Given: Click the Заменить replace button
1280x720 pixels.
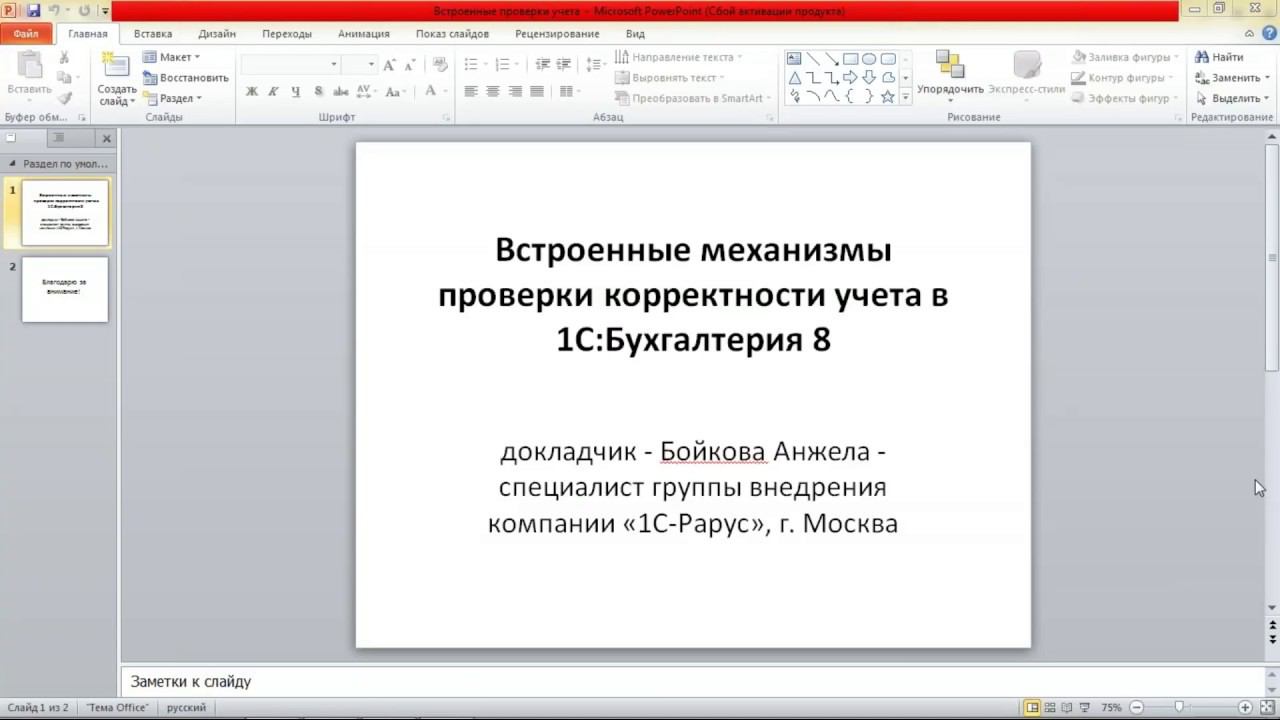Looking at the screenshot, I should pyautogui.click(x=1233, y=78).
